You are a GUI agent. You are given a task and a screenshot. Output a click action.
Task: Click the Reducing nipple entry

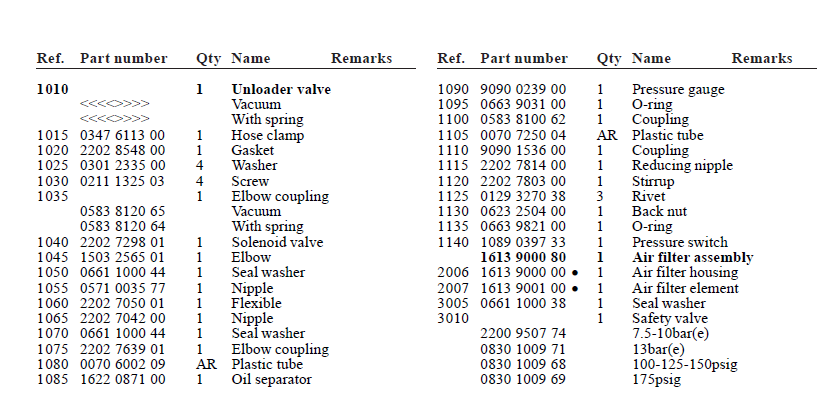[682, 165]
